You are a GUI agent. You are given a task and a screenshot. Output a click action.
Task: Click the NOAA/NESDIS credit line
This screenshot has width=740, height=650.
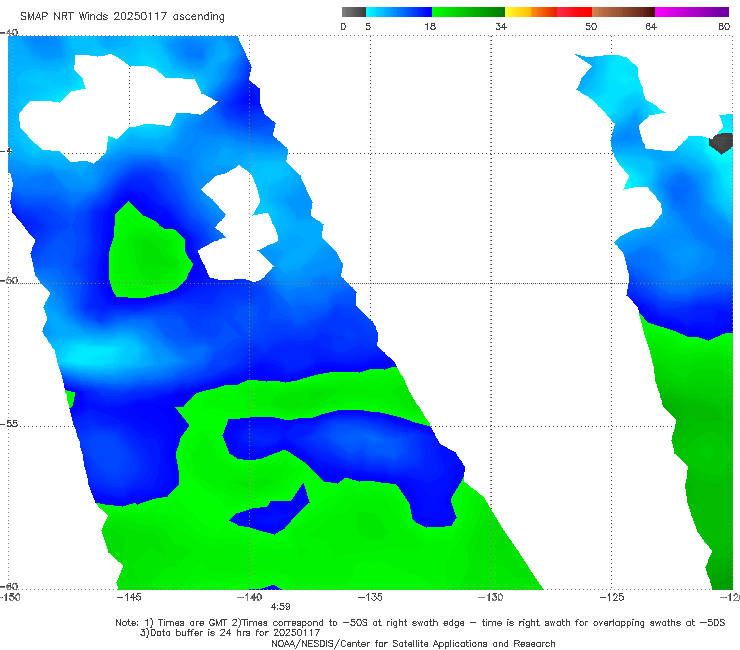(x=413, y=643)
